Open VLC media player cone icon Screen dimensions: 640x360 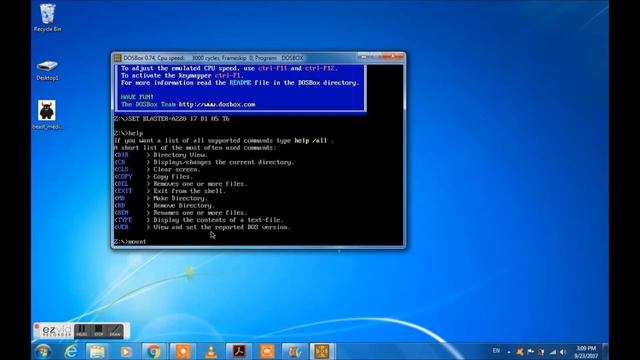[211, 351]
